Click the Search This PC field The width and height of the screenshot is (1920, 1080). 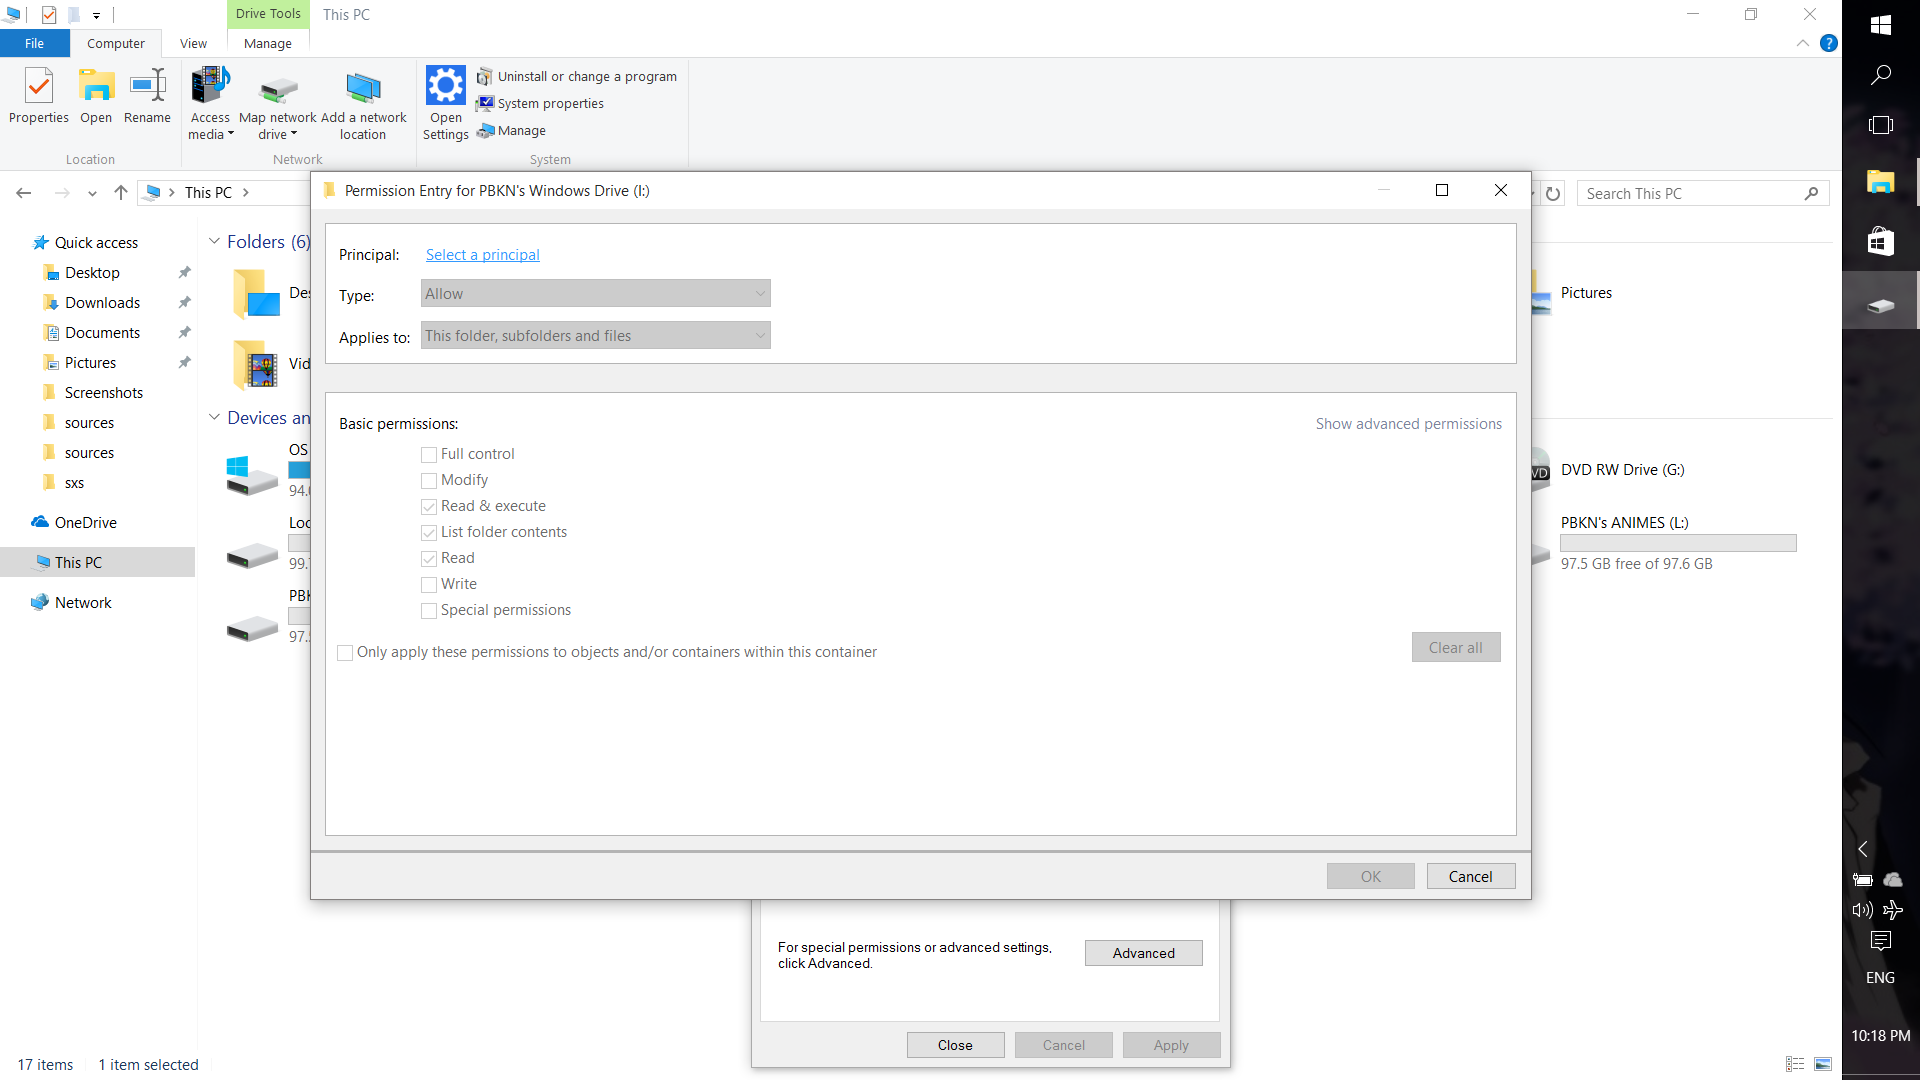point(1692,194)
